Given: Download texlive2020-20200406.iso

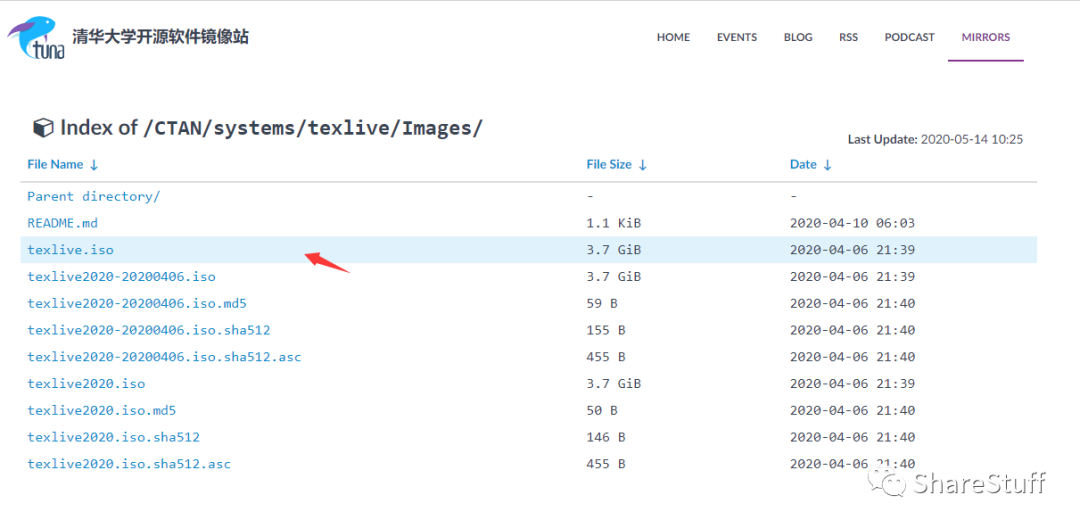Looking at the screenshot, I should [121, 277].
